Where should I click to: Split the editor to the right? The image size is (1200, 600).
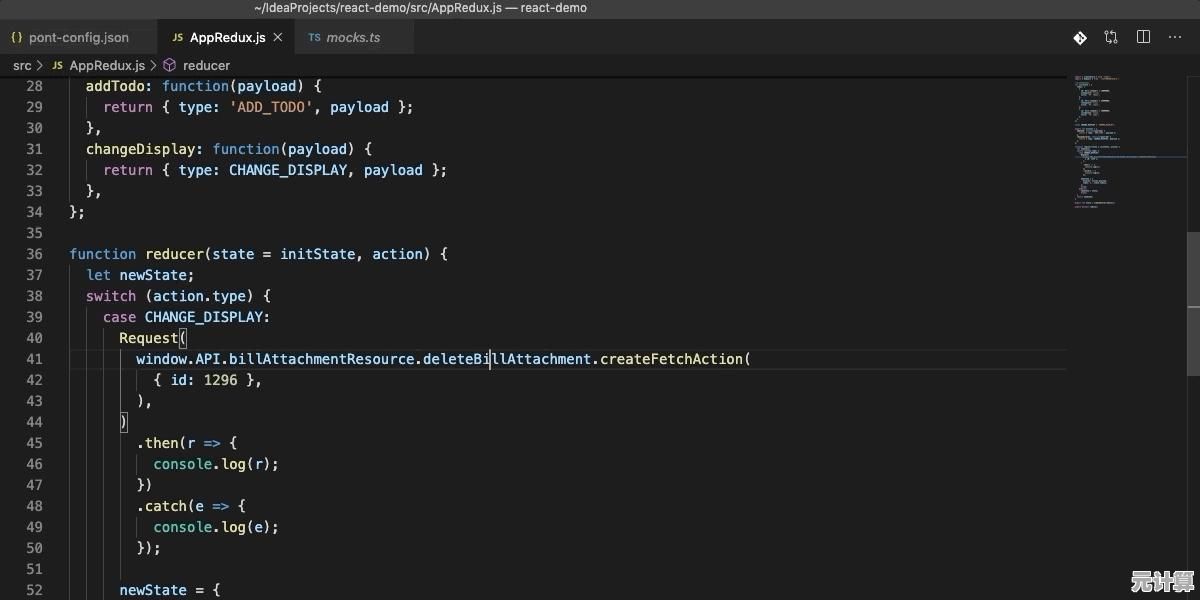[x=1143, y=38]
